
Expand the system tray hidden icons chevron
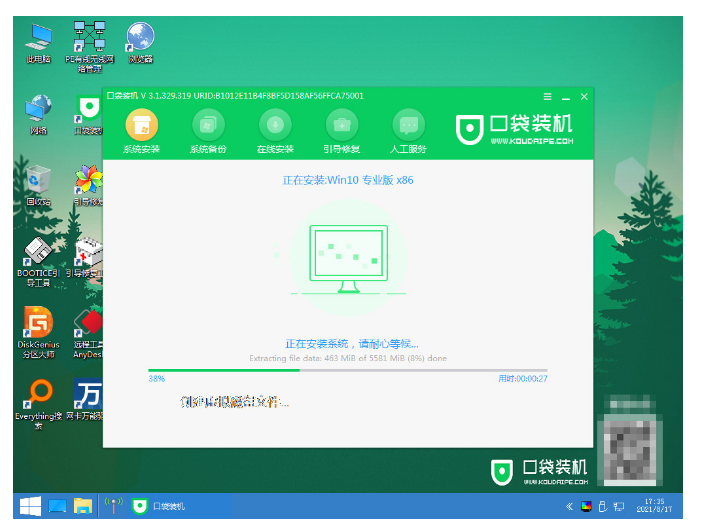point(569,506)
